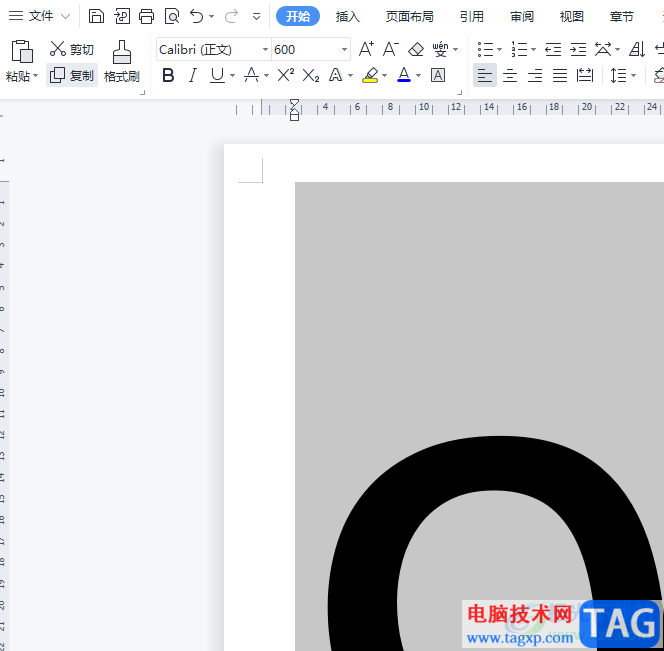Expand the font name dropdown arrow
This screenshot has width=664, height=651.
[x=265, y=50]
